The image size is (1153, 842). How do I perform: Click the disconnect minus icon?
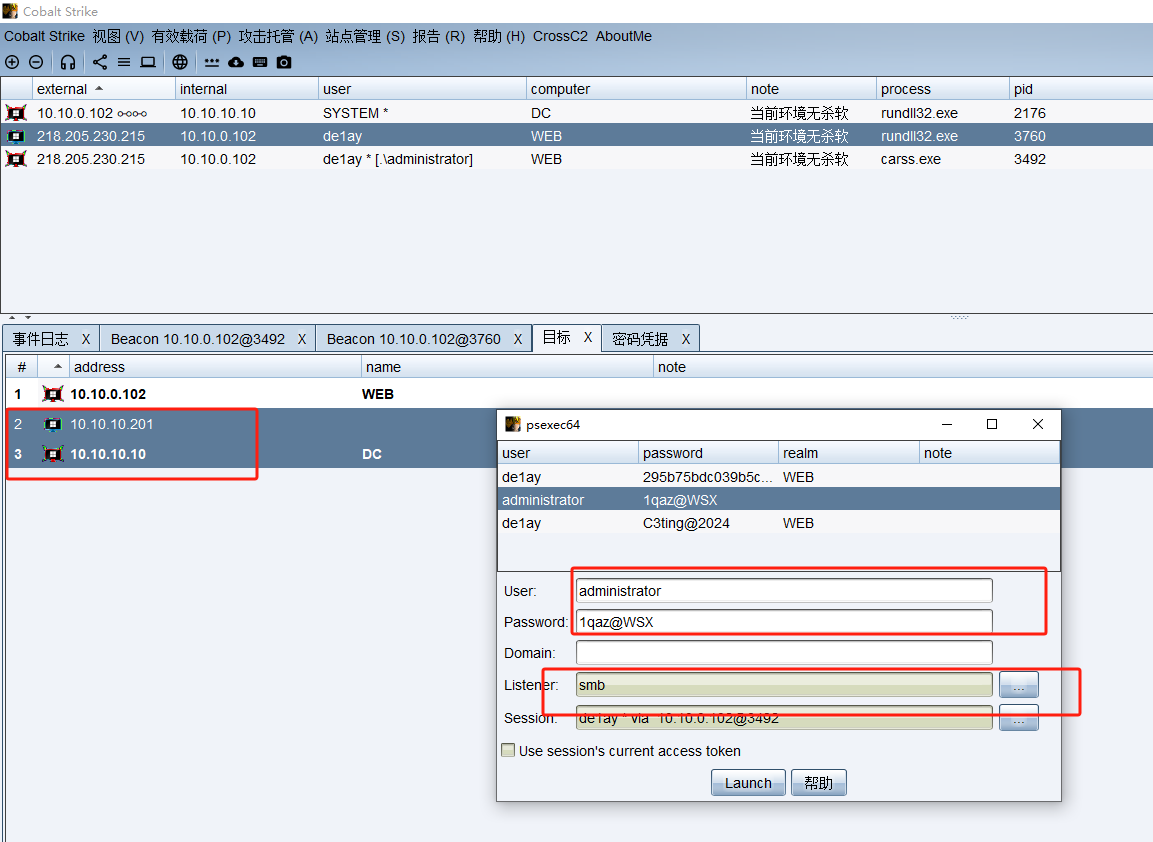coord(36,62)
